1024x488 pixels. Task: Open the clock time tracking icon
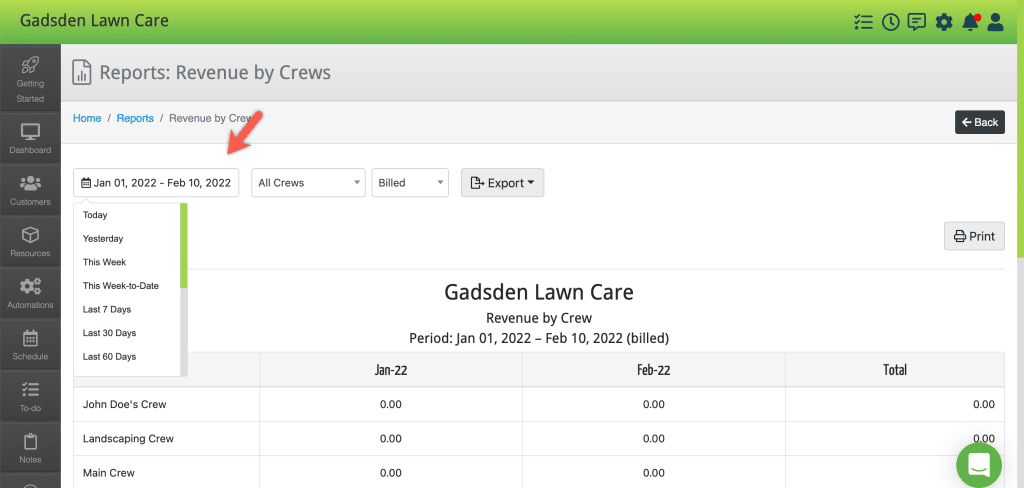(x=890, y=22)
